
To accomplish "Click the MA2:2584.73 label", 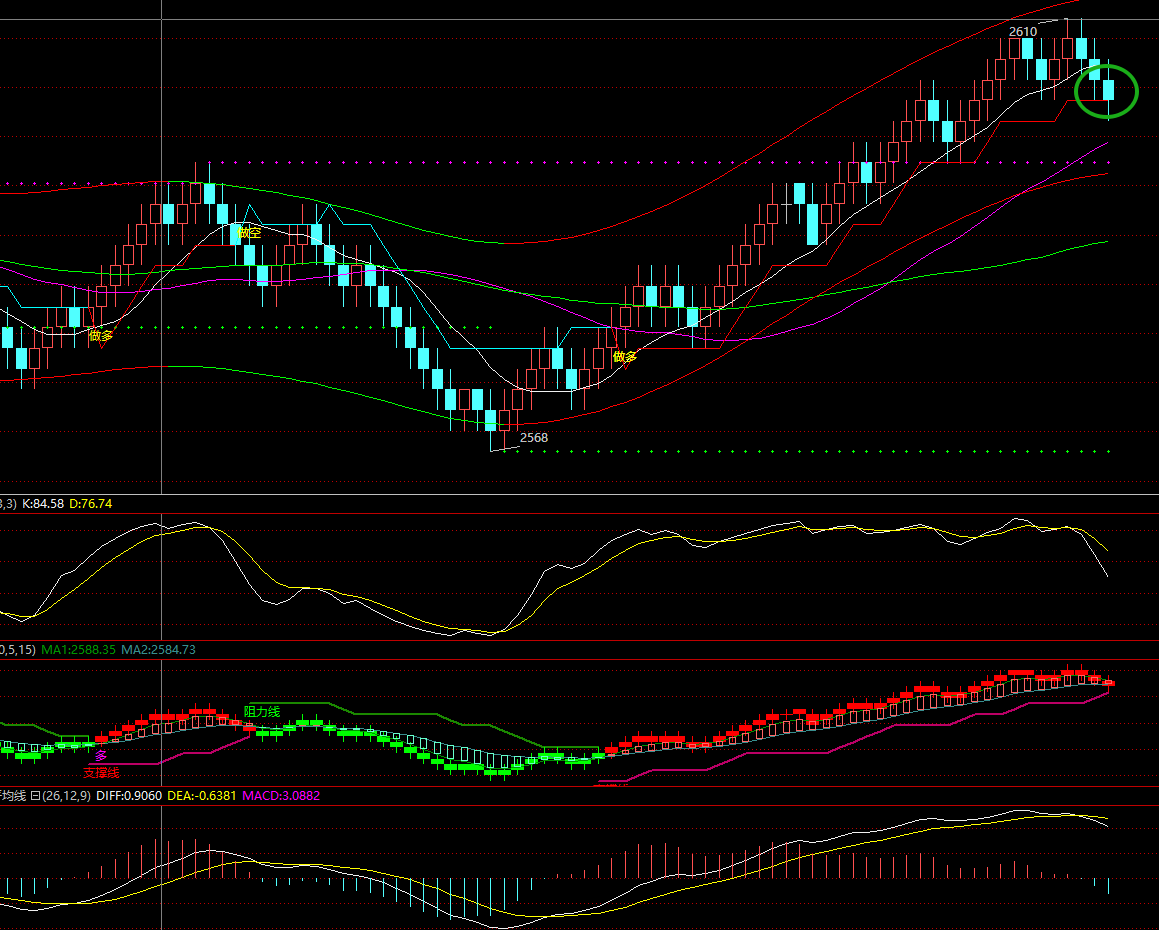I will coord(158,650).
